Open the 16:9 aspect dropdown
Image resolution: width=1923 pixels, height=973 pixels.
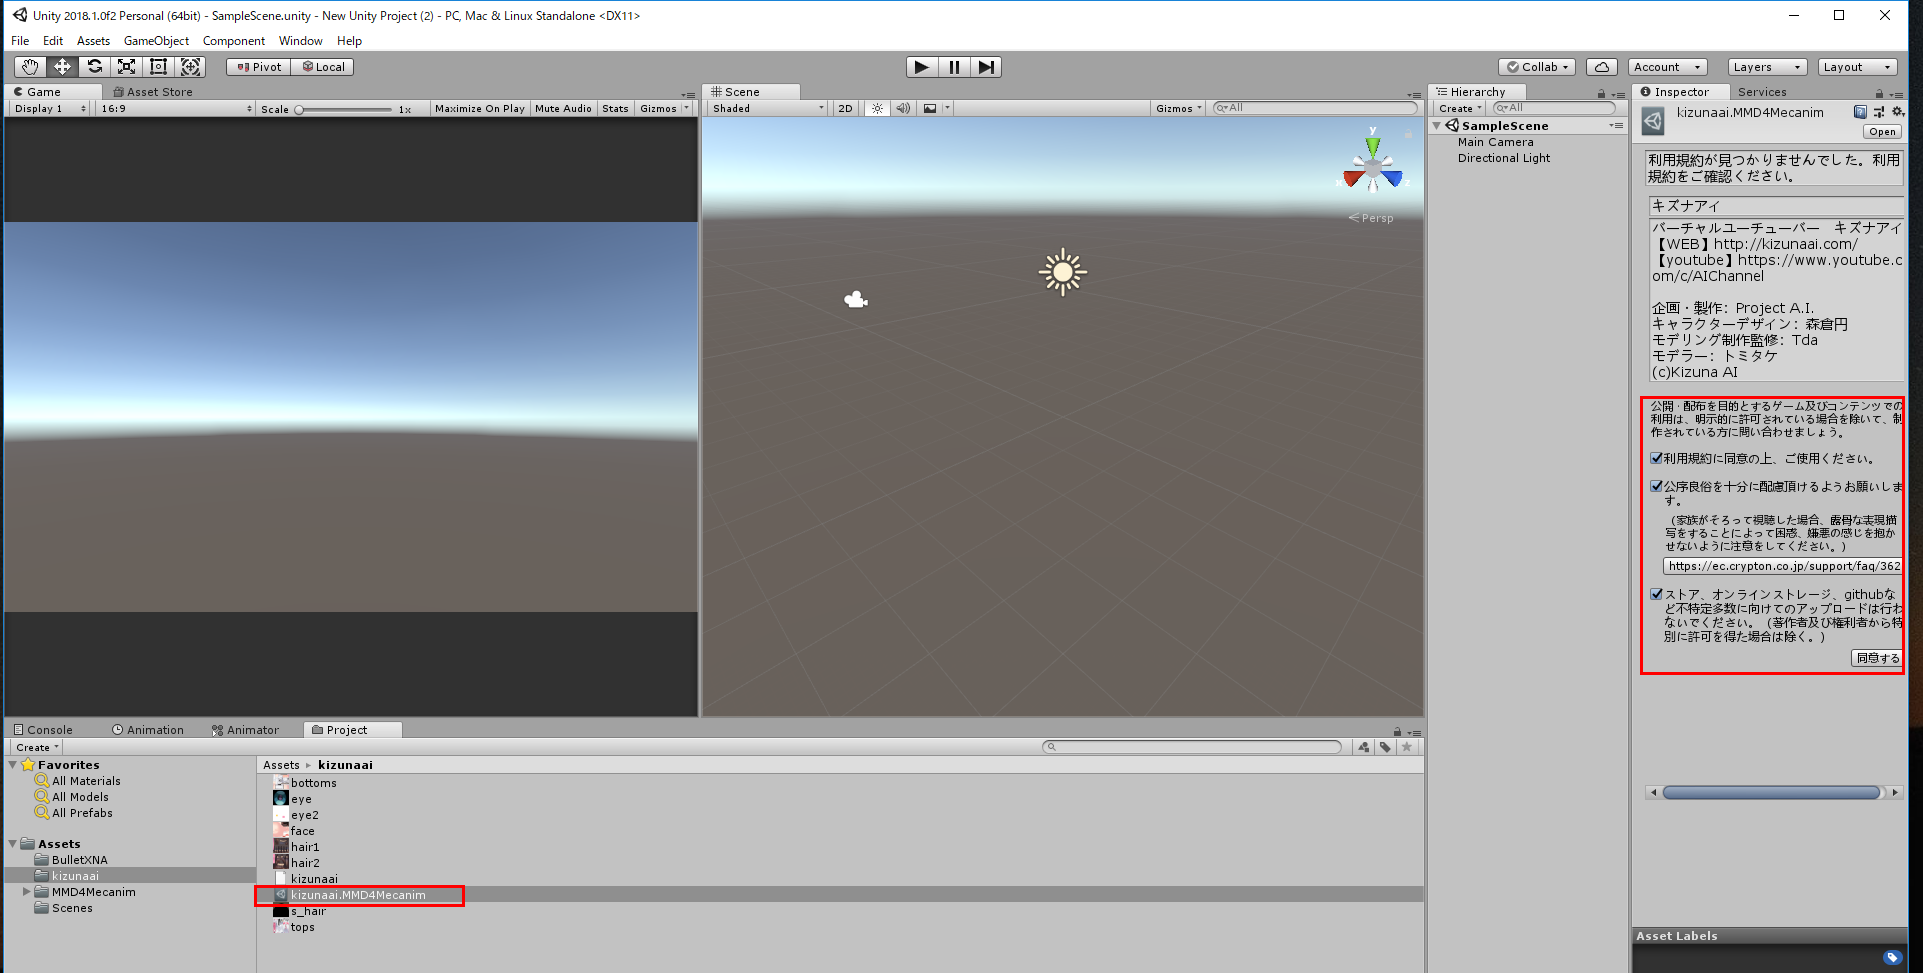tap(176, 108)
